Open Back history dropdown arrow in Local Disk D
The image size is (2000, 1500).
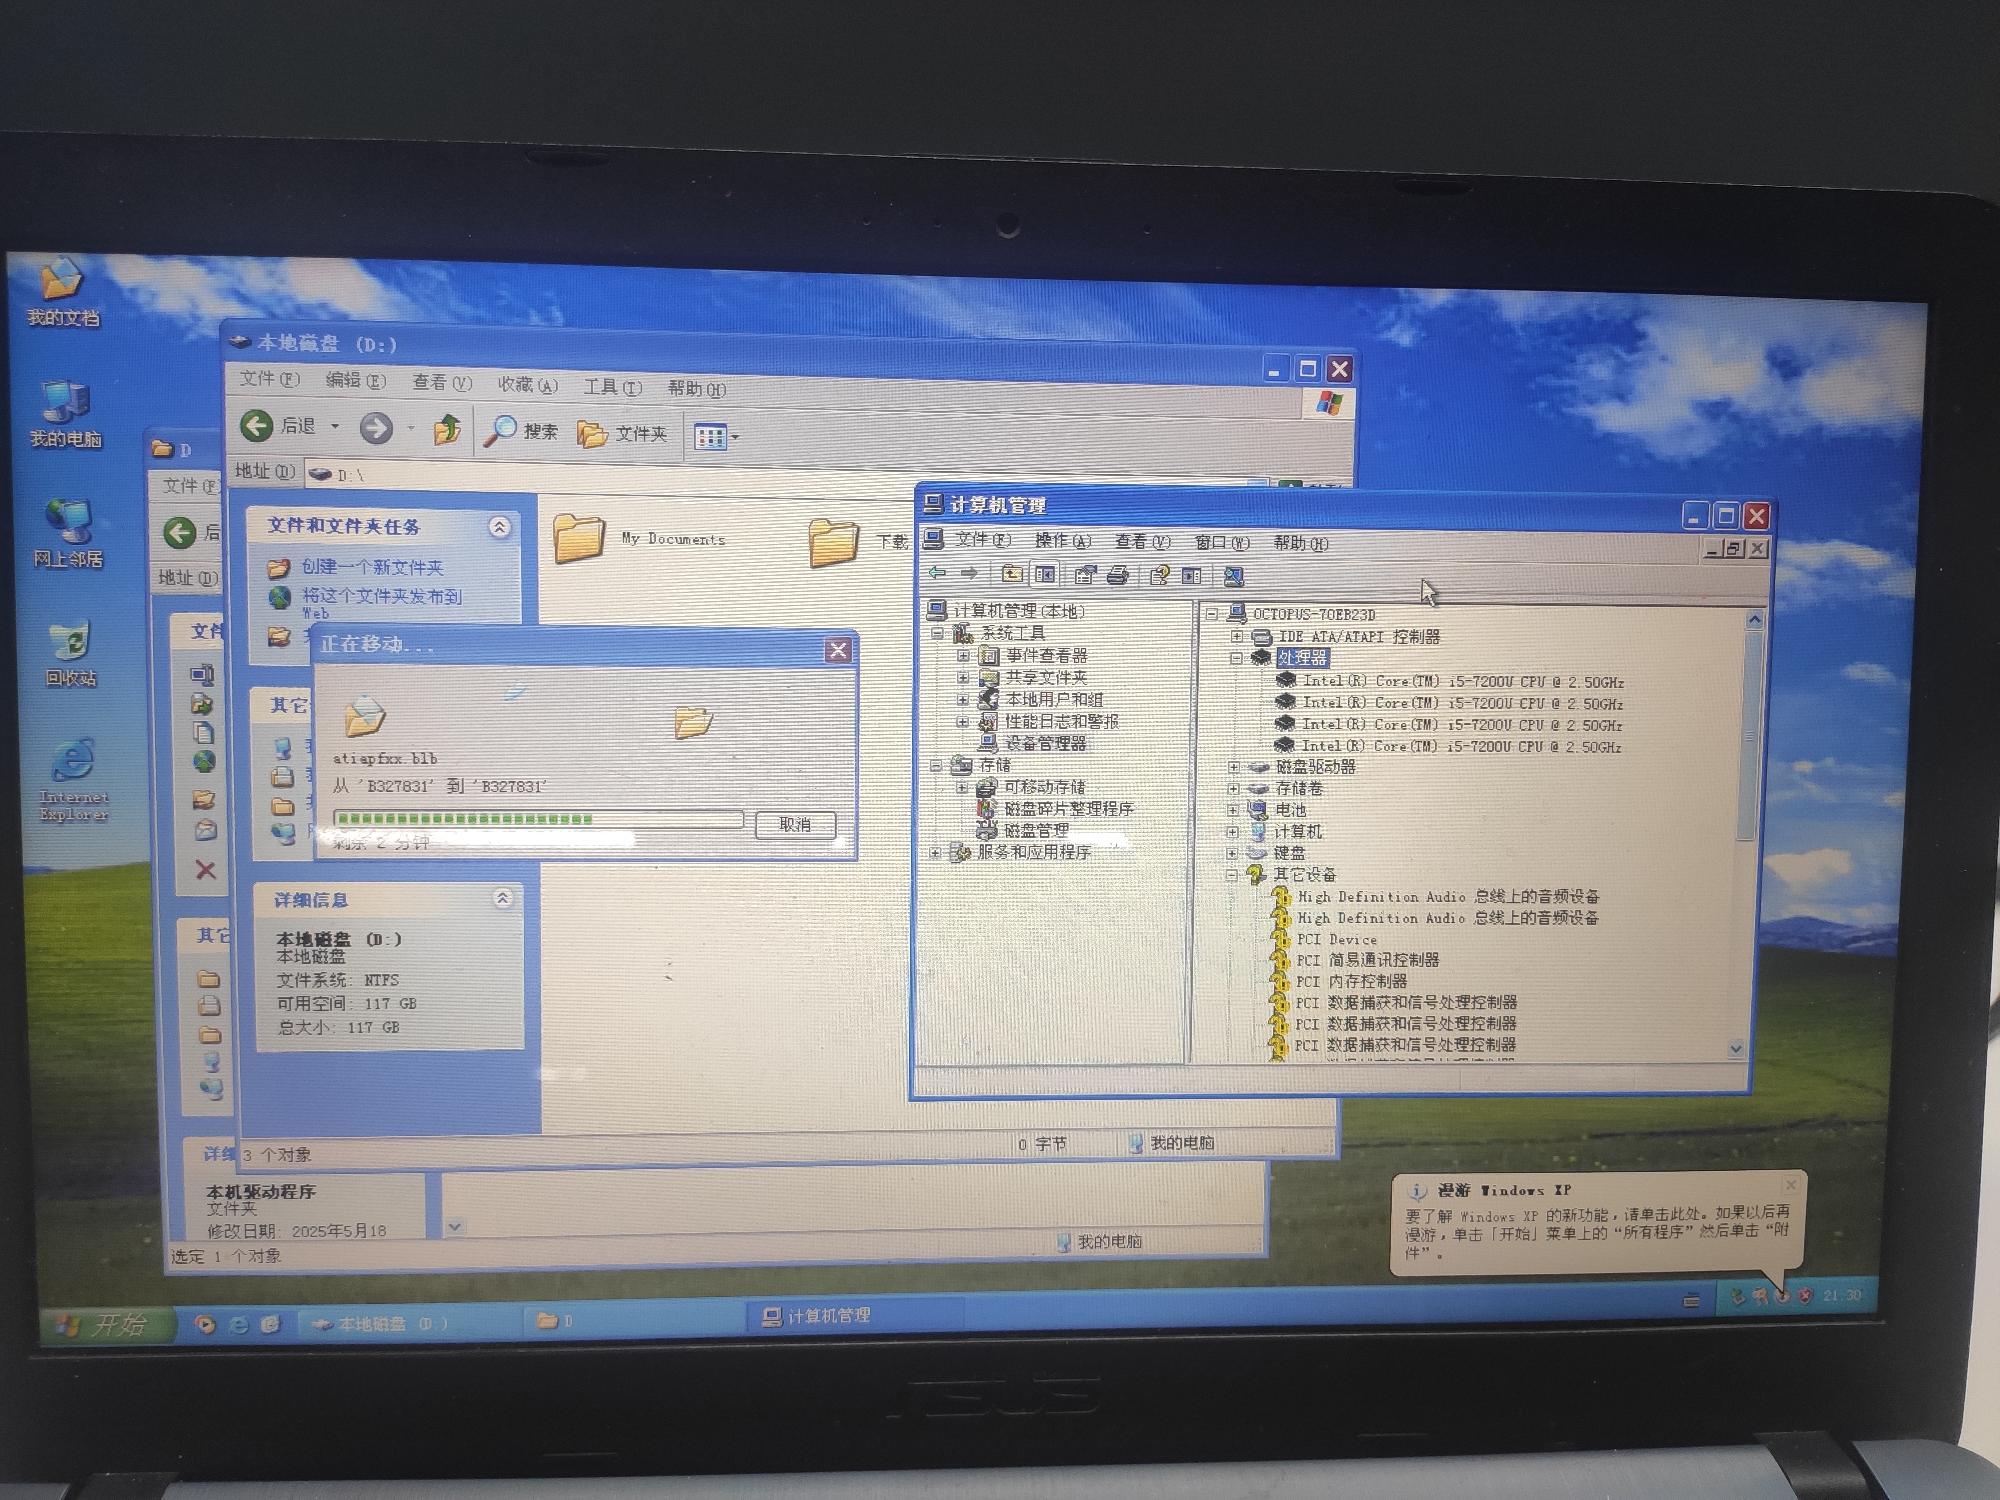point(335,427)
